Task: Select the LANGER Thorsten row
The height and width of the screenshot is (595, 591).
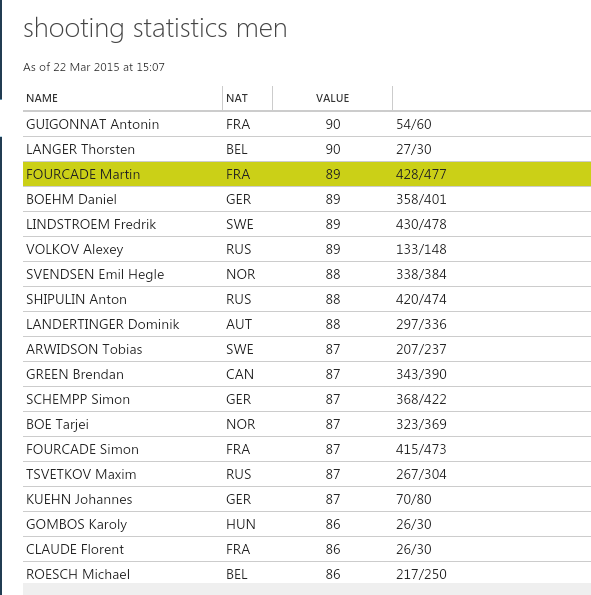Action: point(307,149)
